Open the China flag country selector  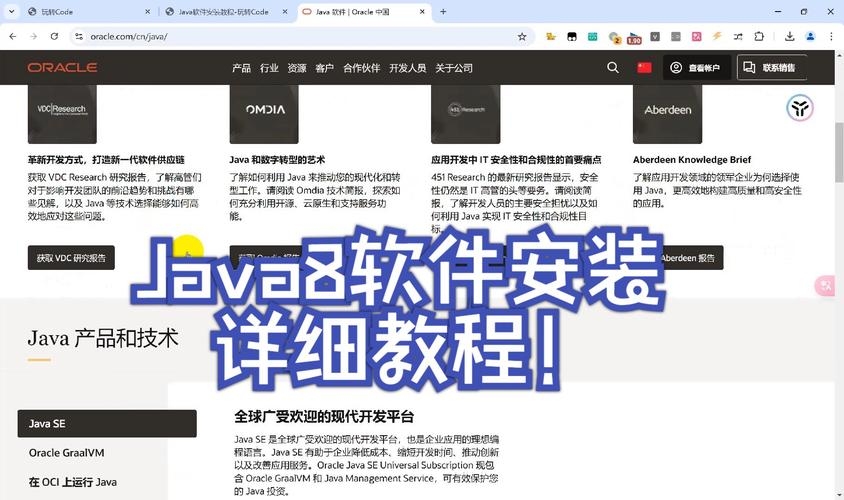[644, 67]
